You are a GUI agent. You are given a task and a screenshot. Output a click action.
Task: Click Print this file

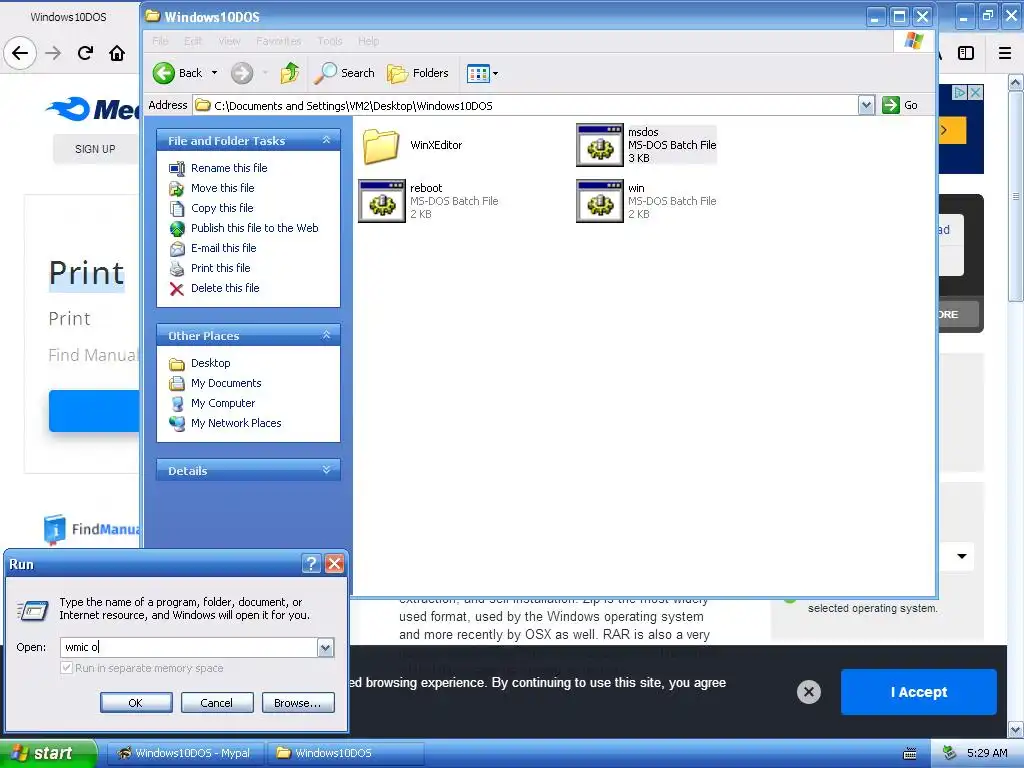pos(220,268)
